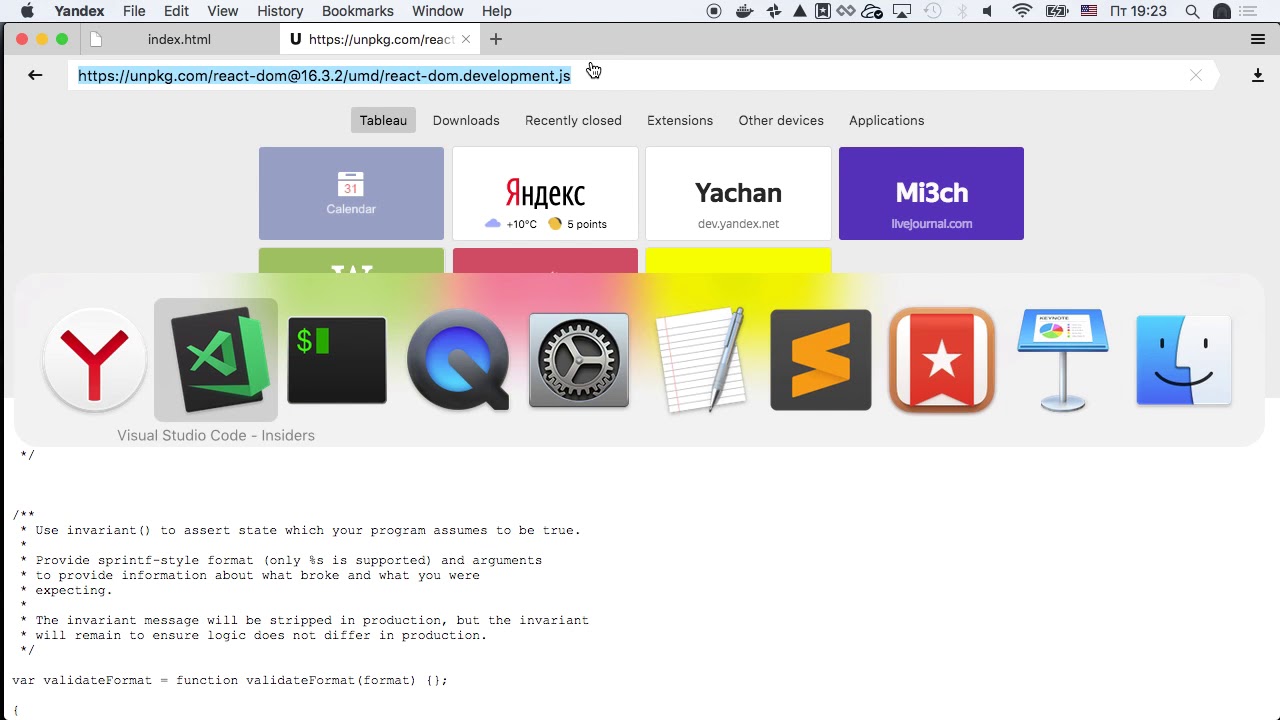Image resolution: width=1280 pixels, height=720 pixels.
Task: Open Spotlight search magnifier
Action: point(1192,11)
